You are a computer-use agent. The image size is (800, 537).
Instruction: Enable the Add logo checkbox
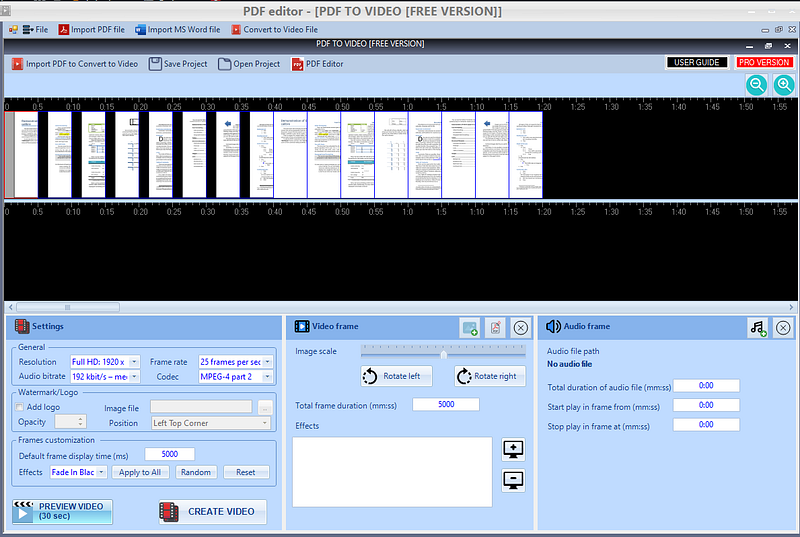coord(19,407)
